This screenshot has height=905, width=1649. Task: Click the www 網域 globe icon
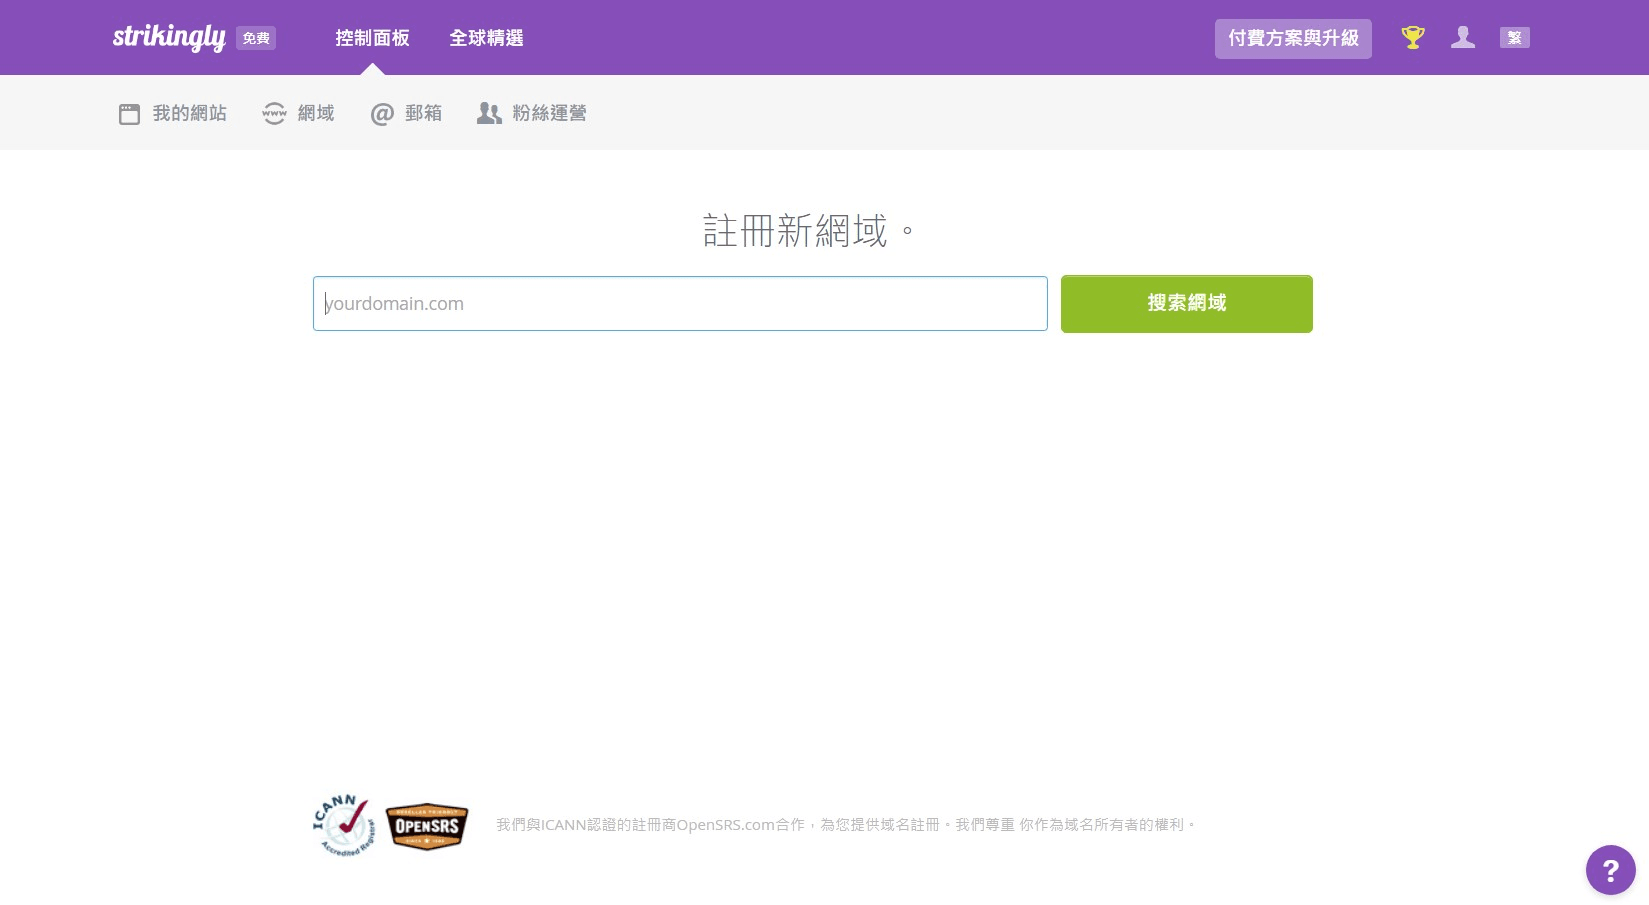coord(274,114)
